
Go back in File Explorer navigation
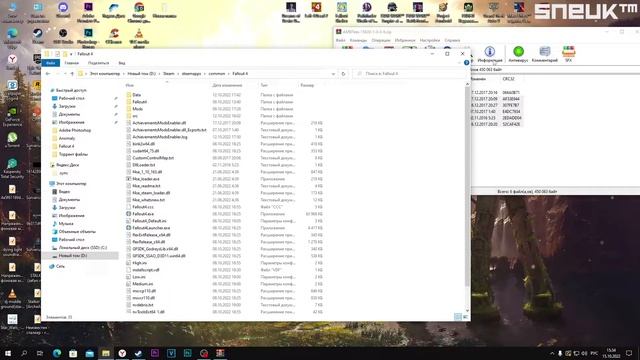(x=48, y=74)
